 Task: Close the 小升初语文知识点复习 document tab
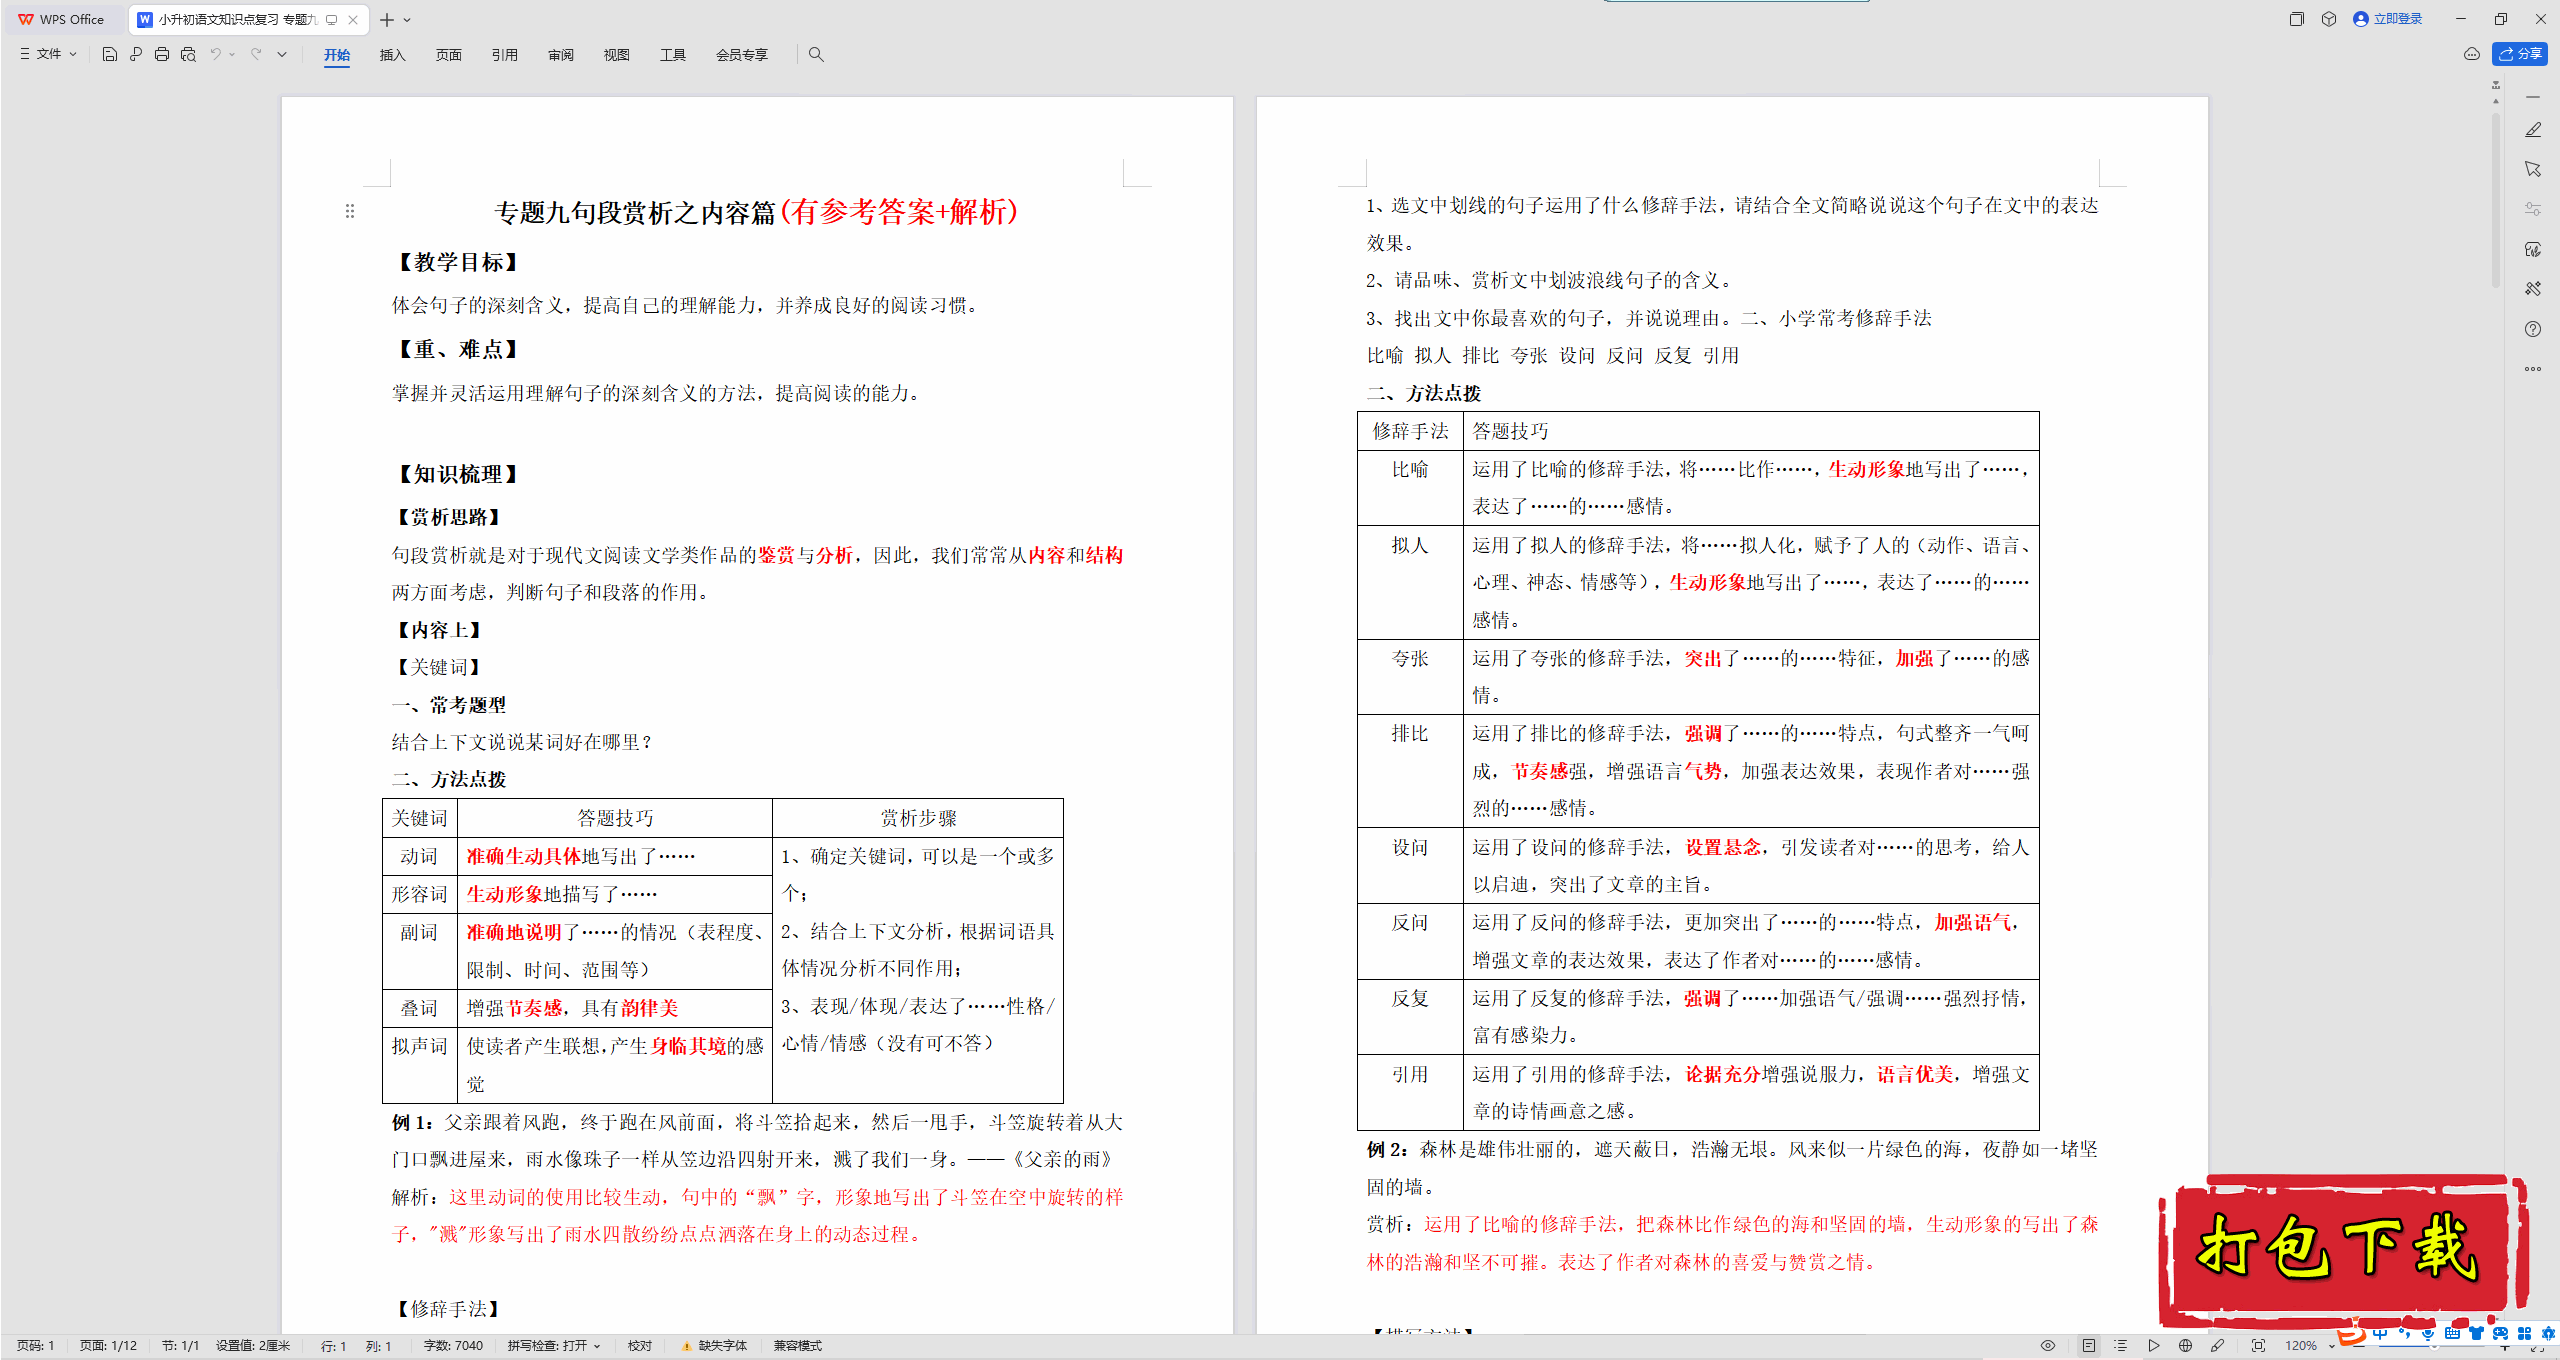coord(353,20)
